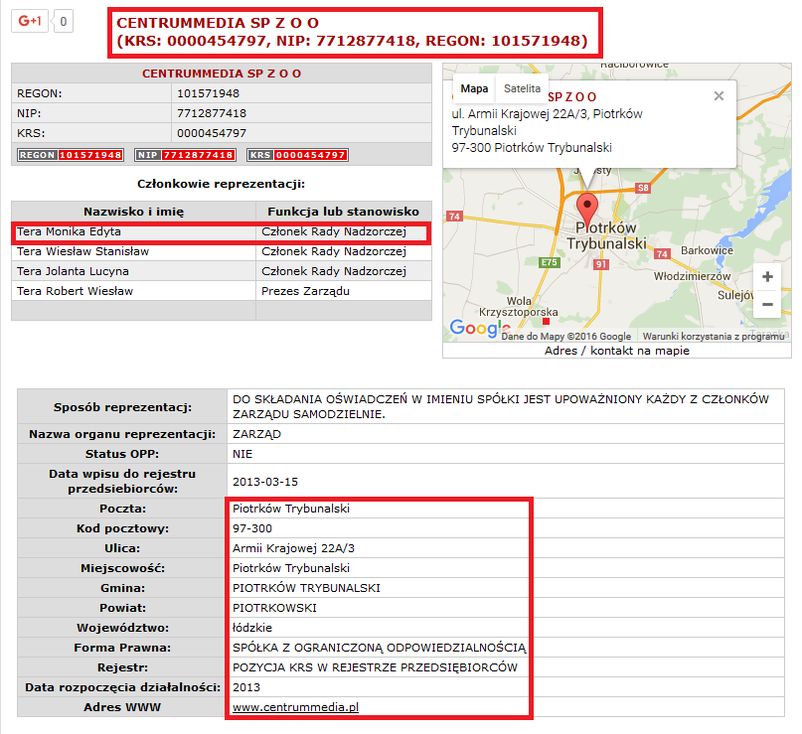Click the Google+ counter showing 0
The image size is (802, 734).
[63, 21]
